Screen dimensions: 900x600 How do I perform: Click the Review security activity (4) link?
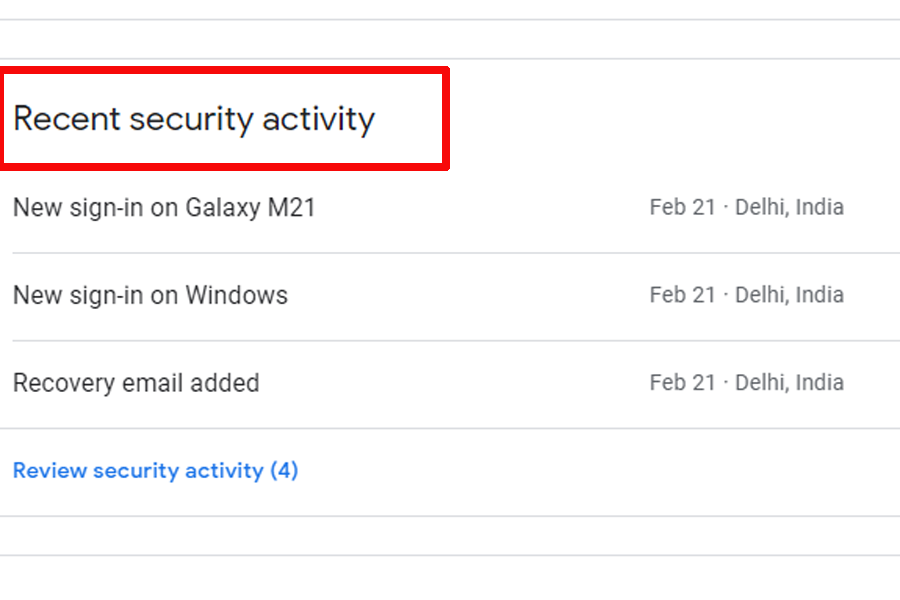click(x=155, y=471)
